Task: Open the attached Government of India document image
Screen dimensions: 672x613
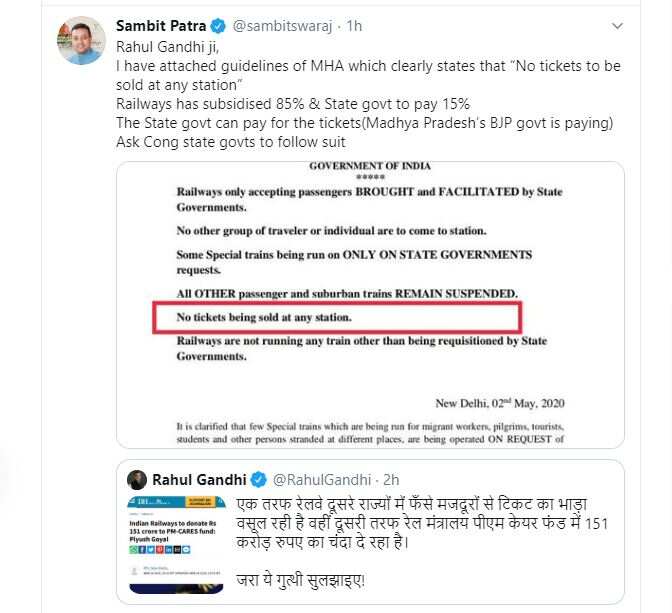Action: click(x=370, y=305)
